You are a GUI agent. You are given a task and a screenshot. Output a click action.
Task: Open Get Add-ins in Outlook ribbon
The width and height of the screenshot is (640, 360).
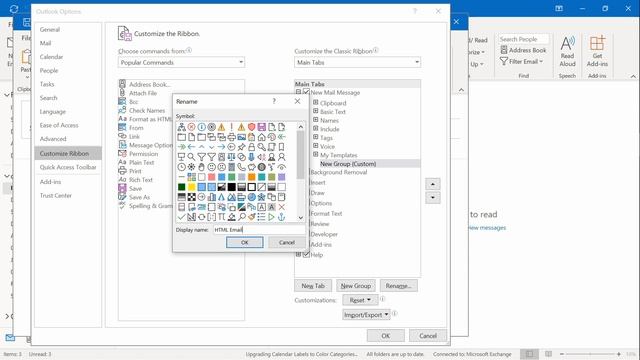(597, 52)
